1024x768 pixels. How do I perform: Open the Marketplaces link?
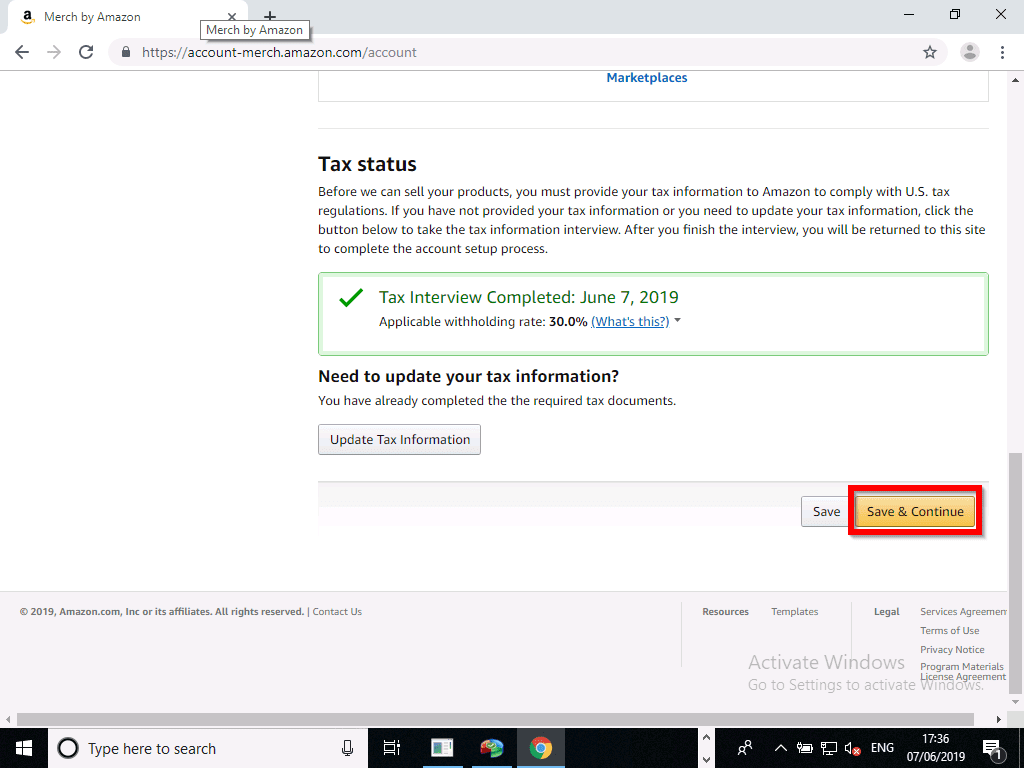point(646,78)
